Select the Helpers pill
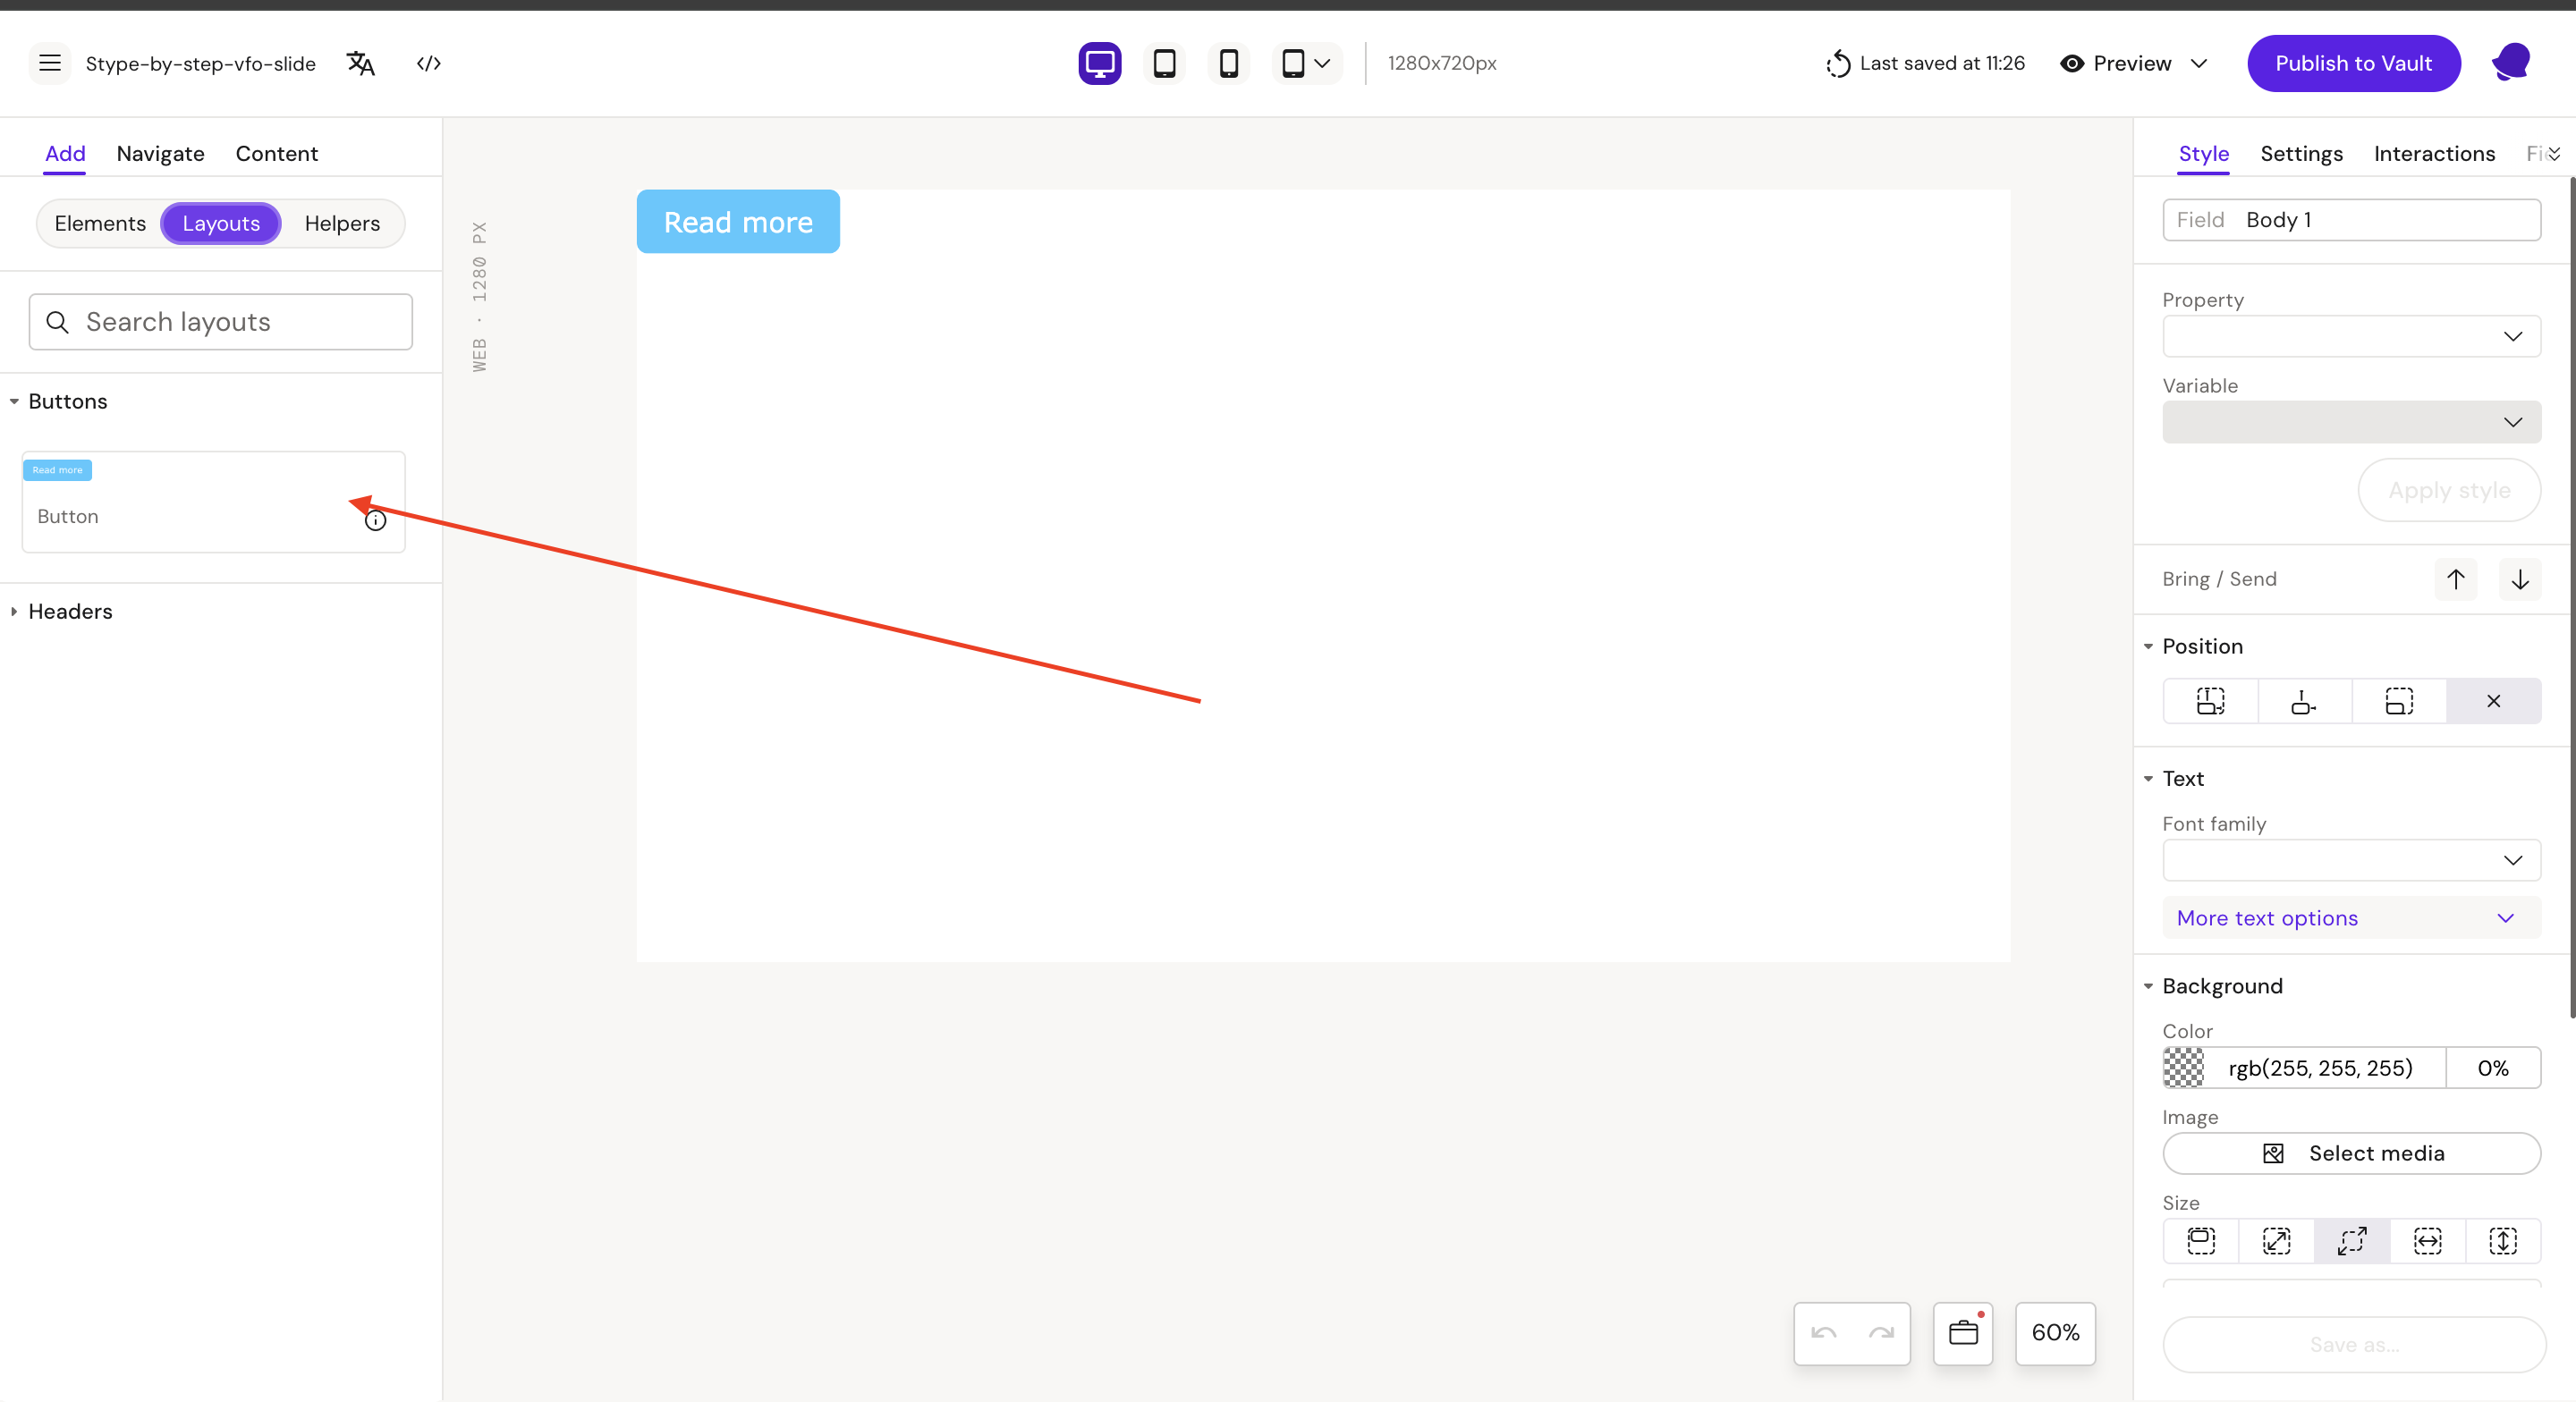Screen dimensions: 2576x1402 (x=342, y=224)
